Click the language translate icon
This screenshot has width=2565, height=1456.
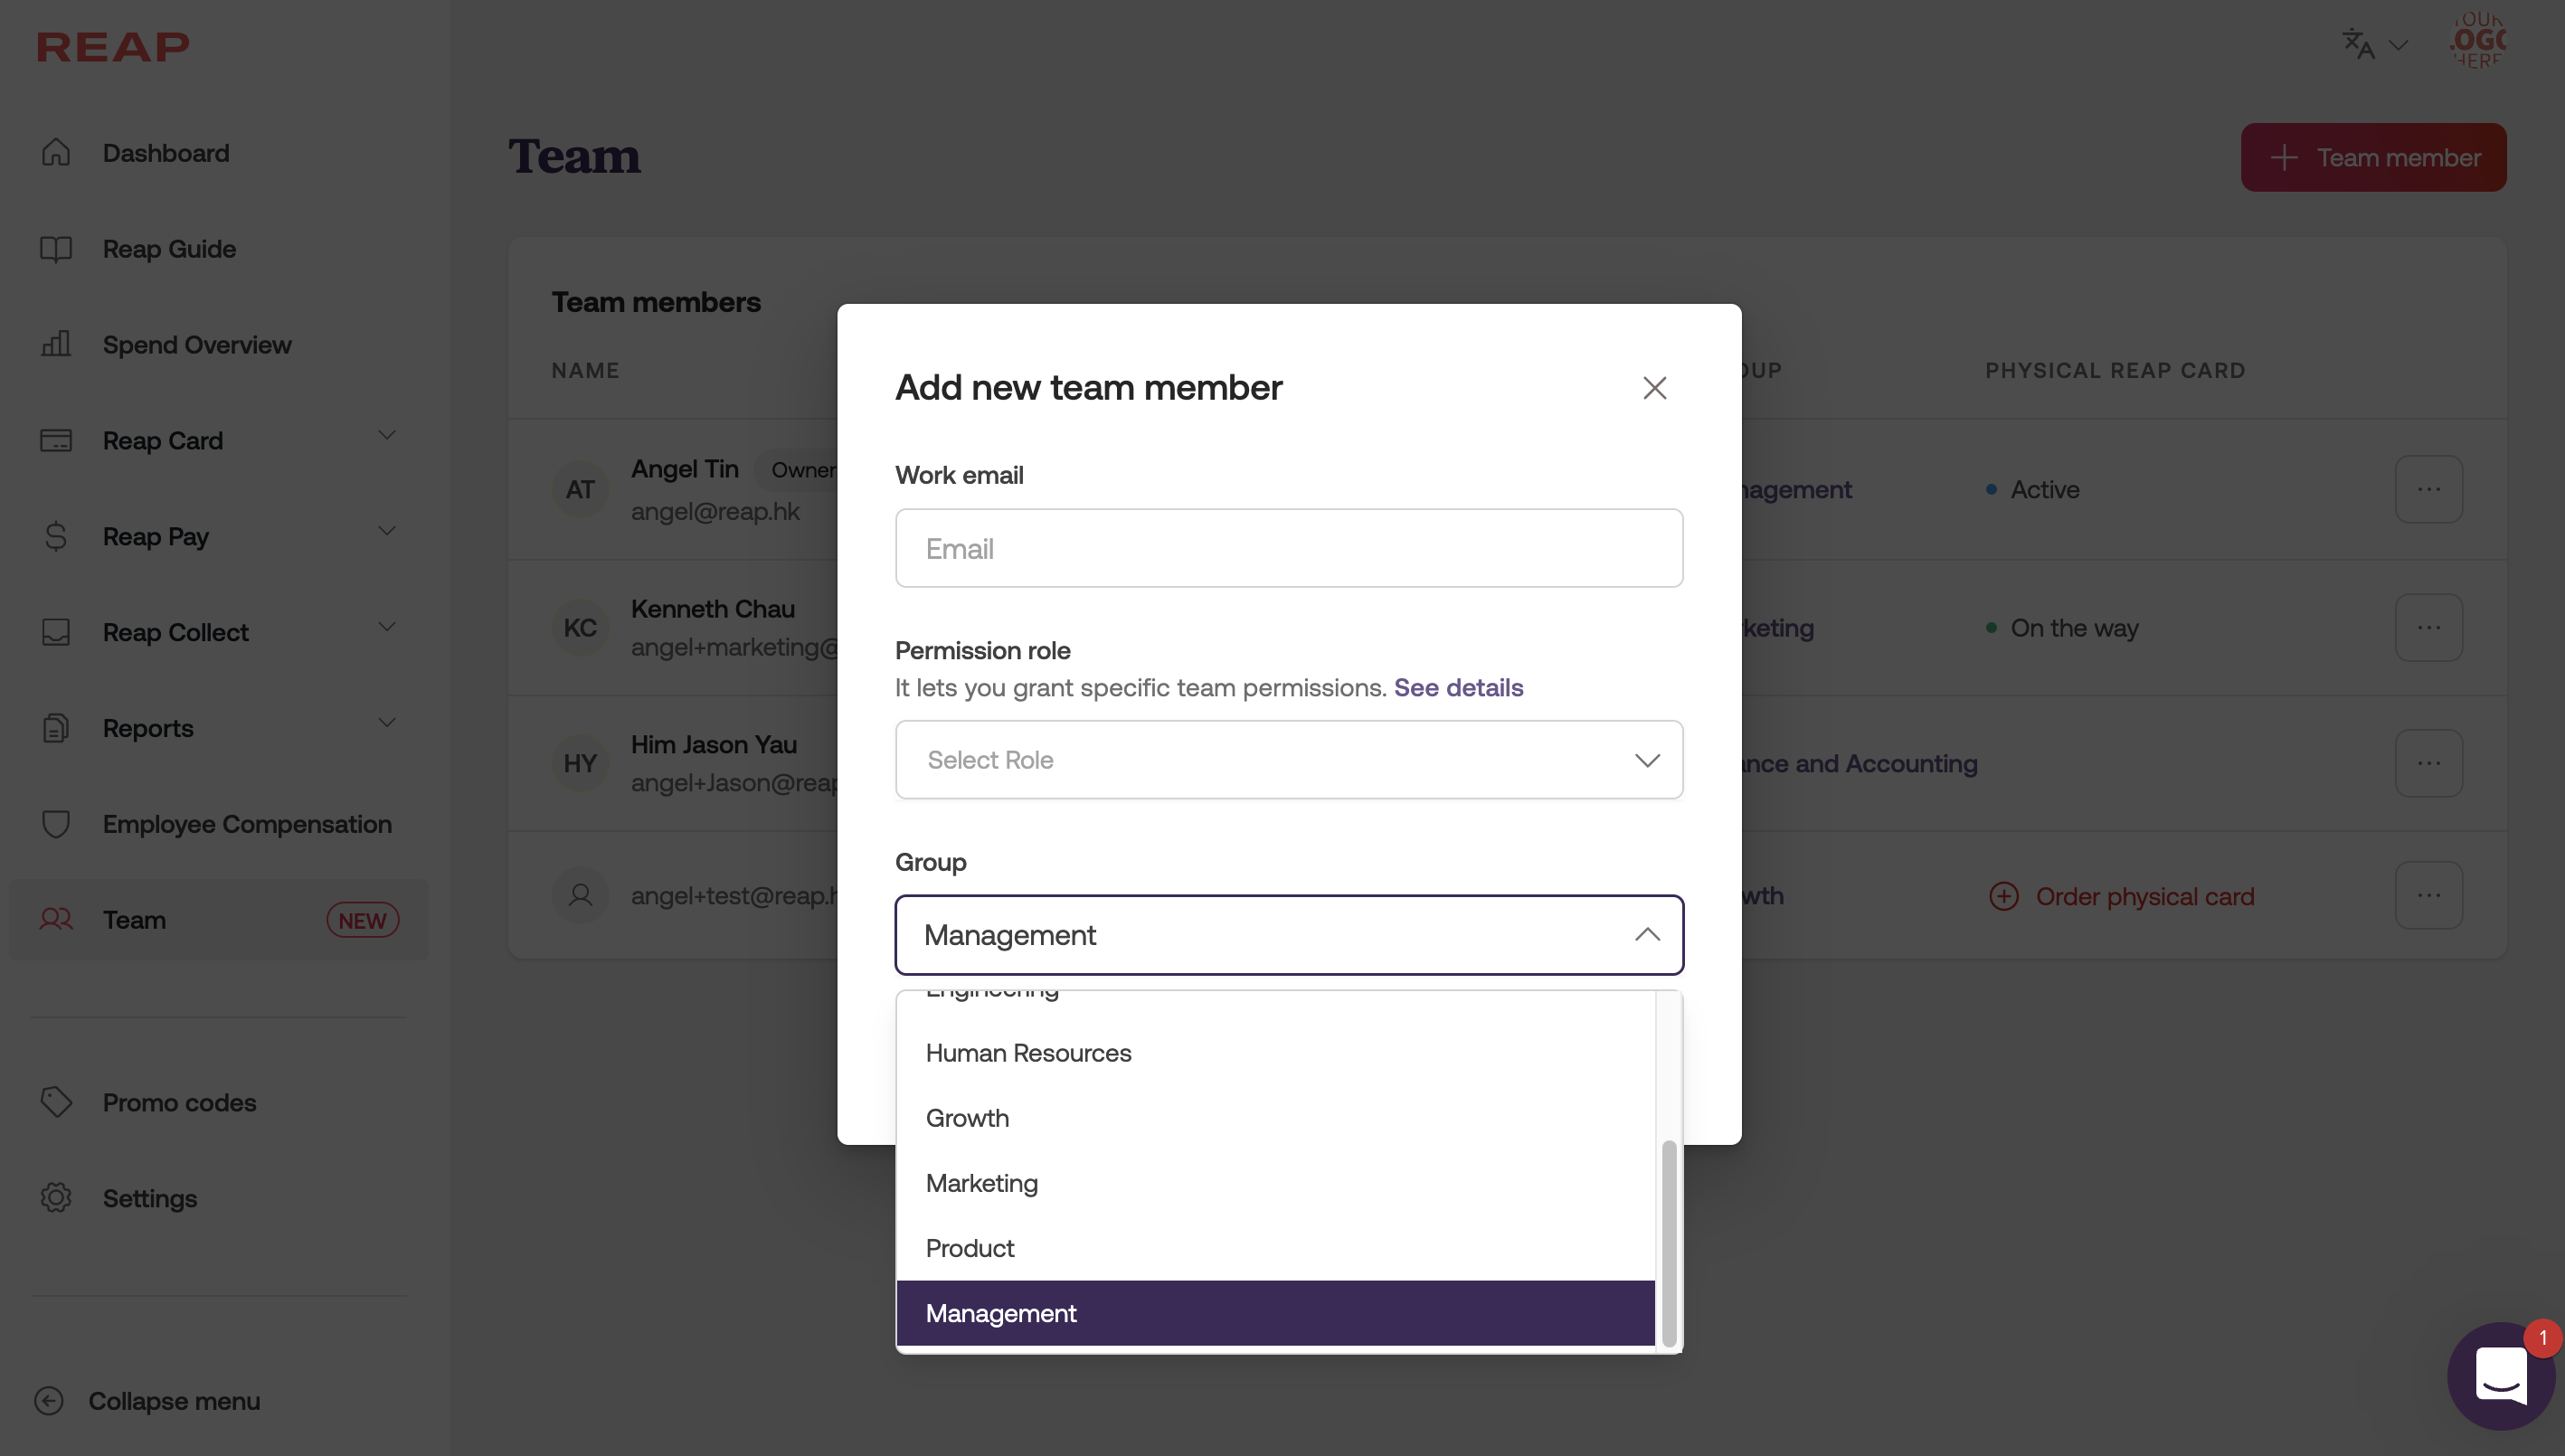(2358, 44)
